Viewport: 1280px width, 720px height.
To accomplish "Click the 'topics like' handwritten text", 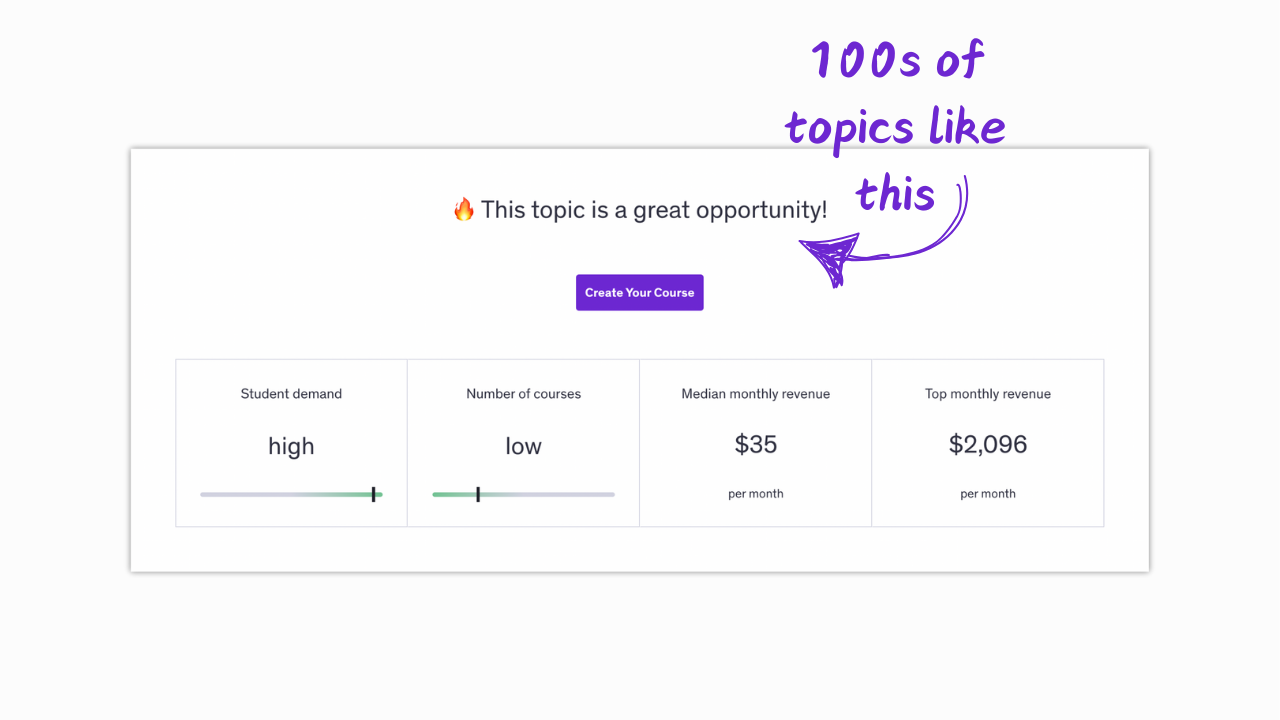I will click(895, 128).
